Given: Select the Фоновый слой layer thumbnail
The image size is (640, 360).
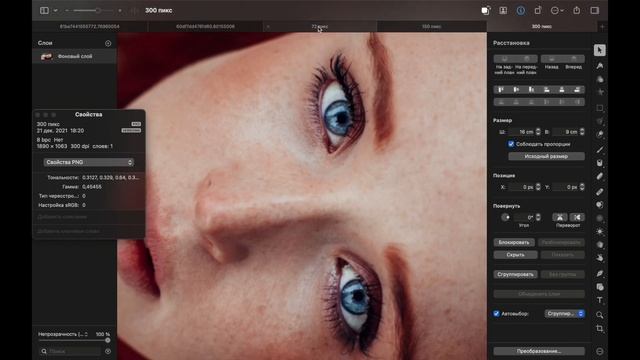Looking at the screenshot, I should tap(47, 56).
